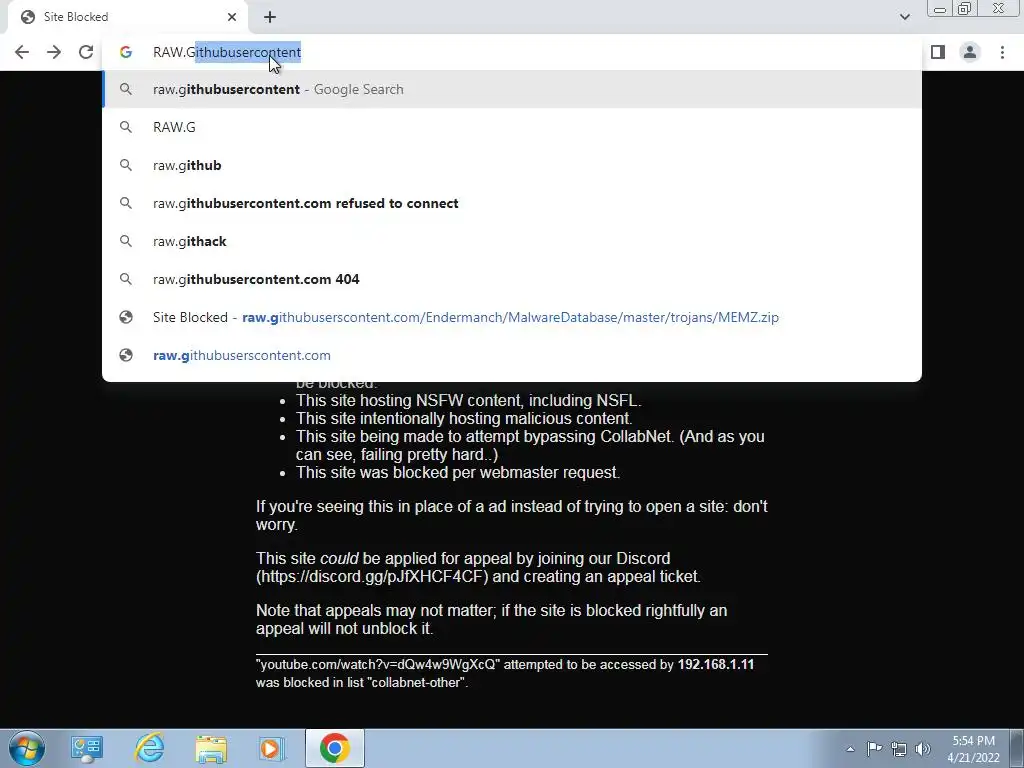Select the 'raw.githack' suggestion

pyautogui.click(x=512, y=241)
